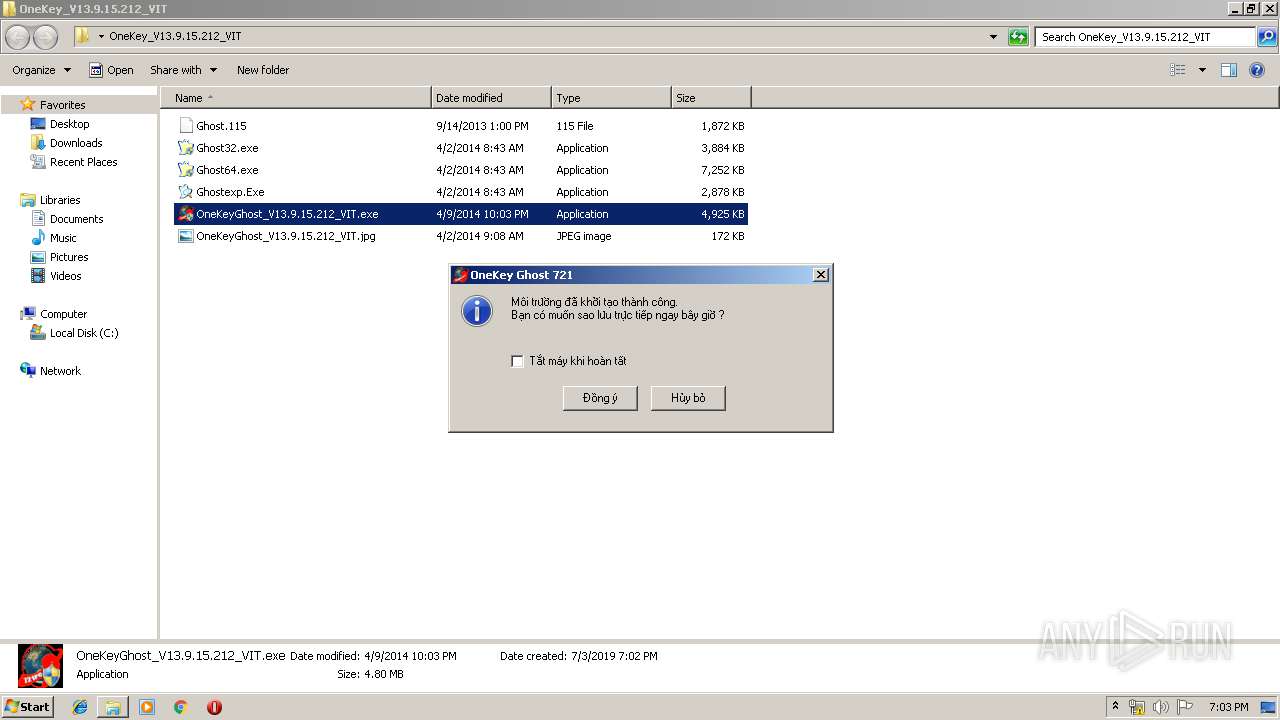This screenshot has width=1280, height=720.
Task: Open the Organize menu
Action: click(x=41, y=70)
